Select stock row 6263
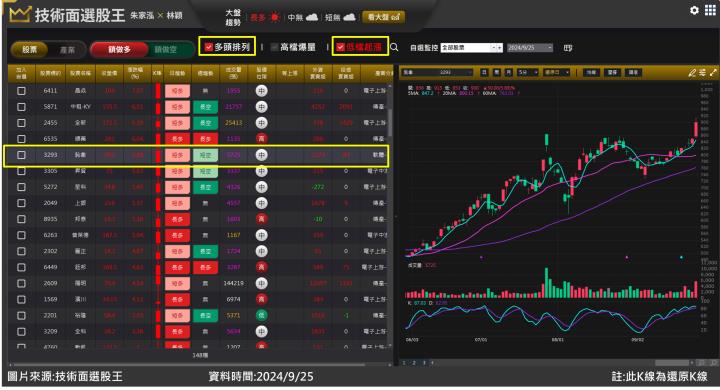The image size is (720, 390). (x=197, y=235)
